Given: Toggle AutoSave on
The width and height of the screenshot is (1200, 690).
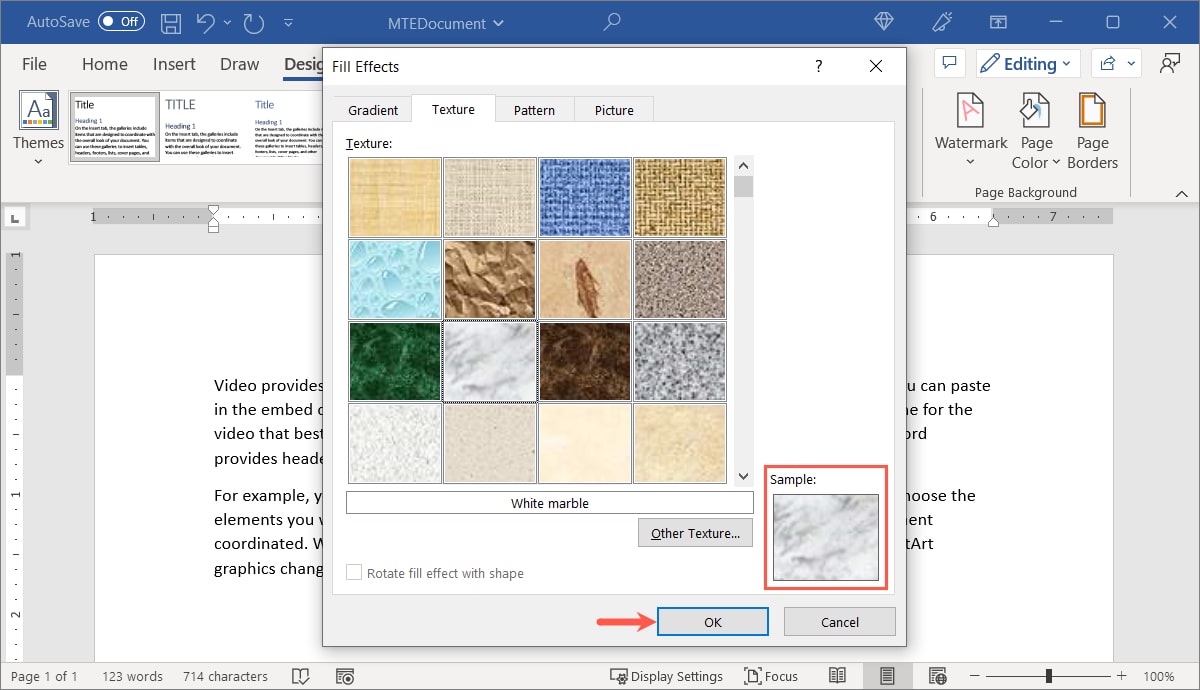Looking at the screenshot, I should click(120, 21).
